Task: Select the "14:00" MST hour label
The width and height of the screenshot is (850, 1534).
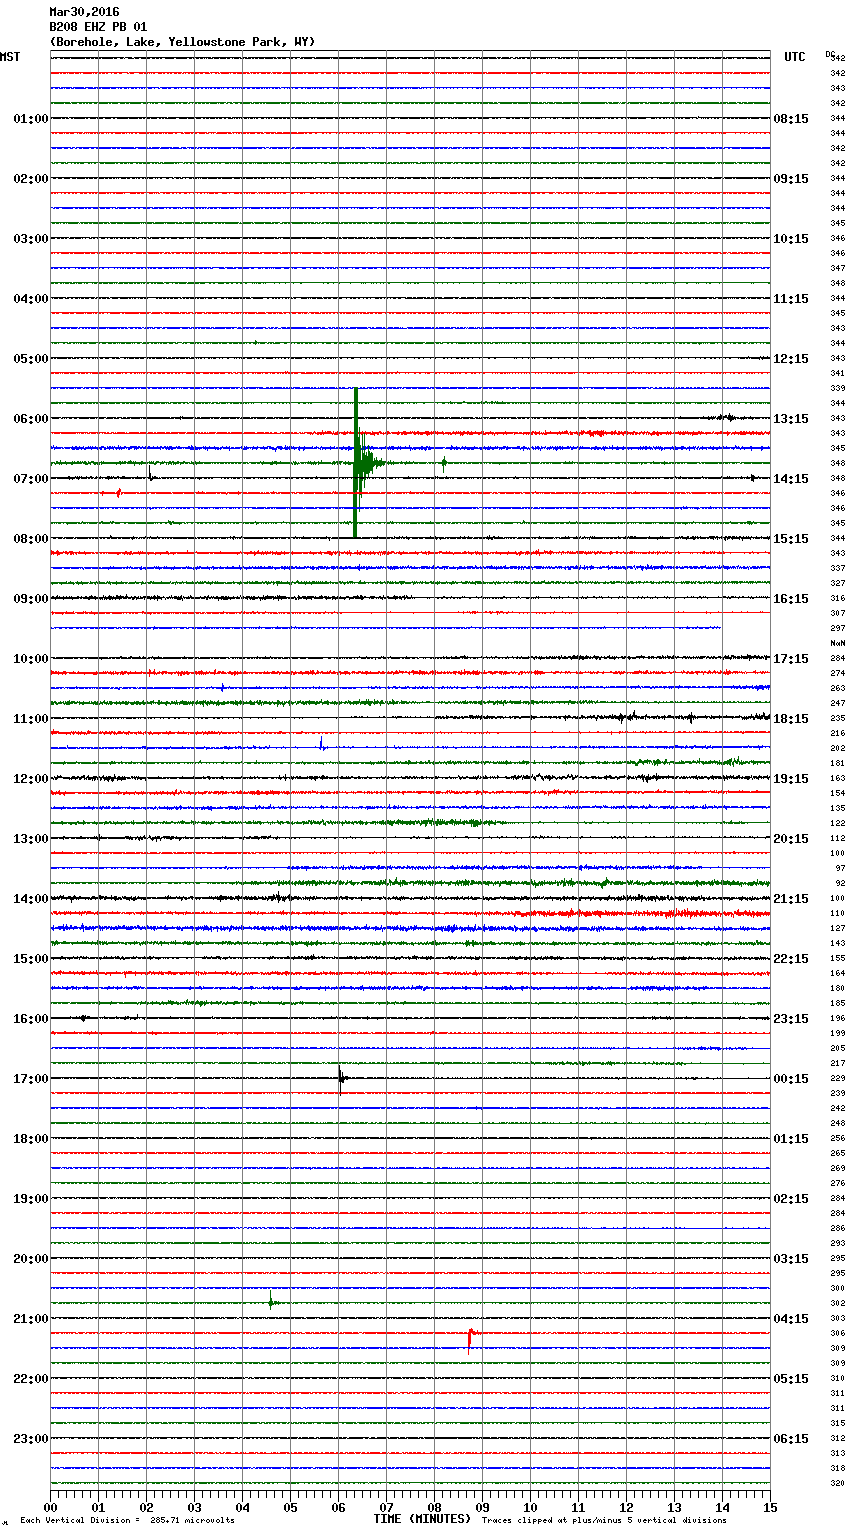Action: click(x=31, y=899)
